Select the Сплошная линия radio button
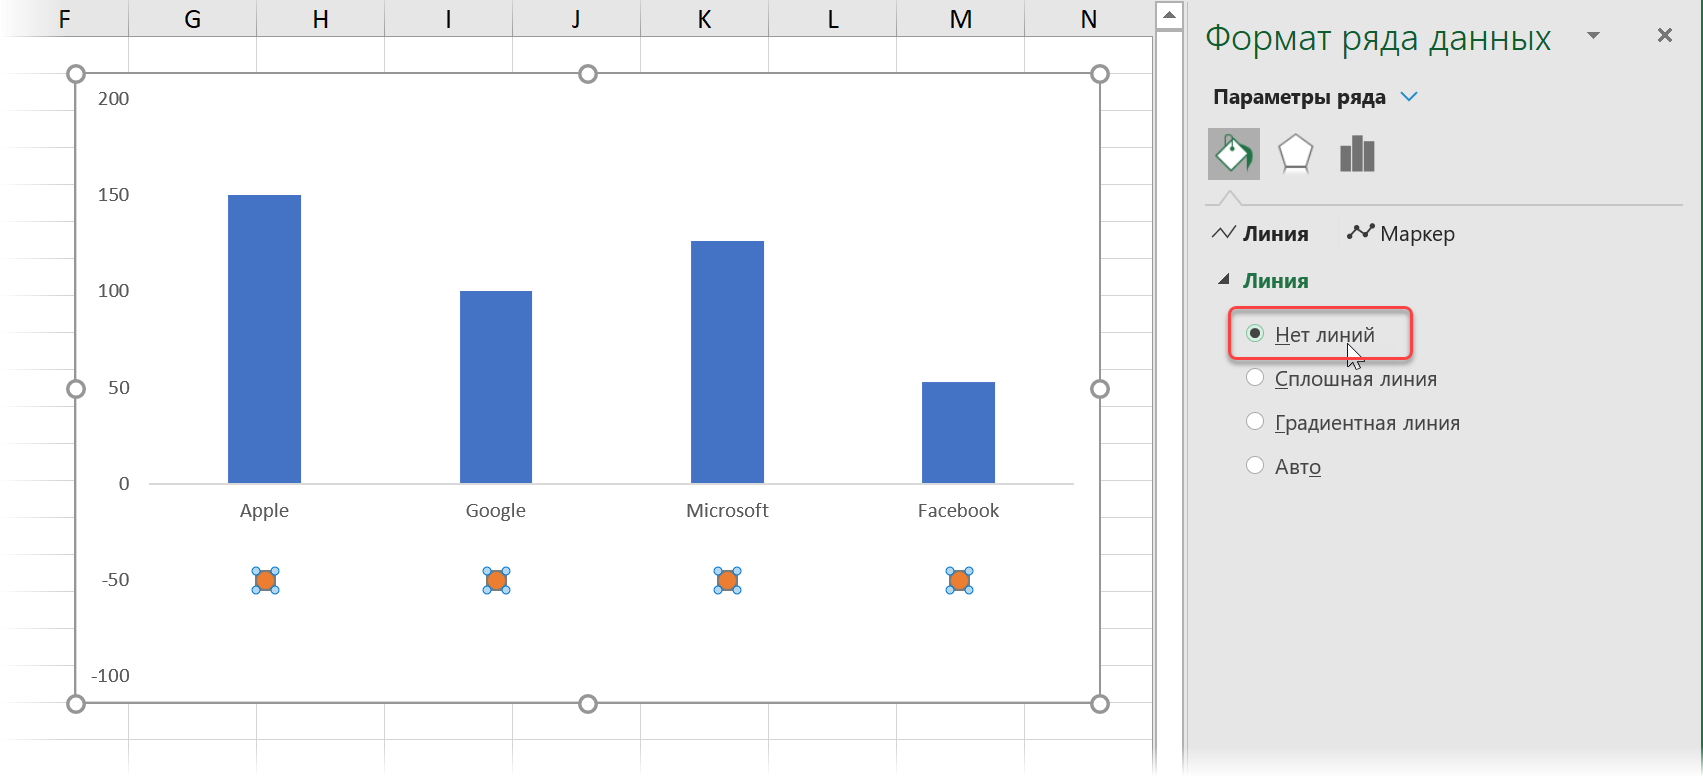This screenshot has width=1703, height=777. pos(1255,378)
